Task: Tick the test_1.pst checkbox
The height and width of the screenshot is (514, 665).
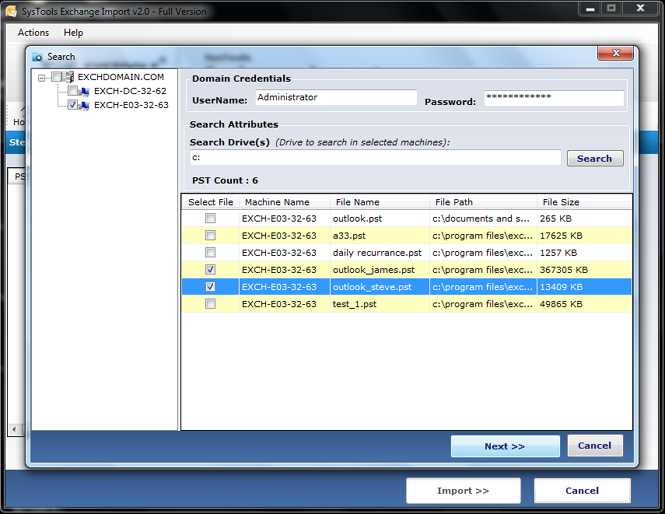Action: (x=210, y=304)
